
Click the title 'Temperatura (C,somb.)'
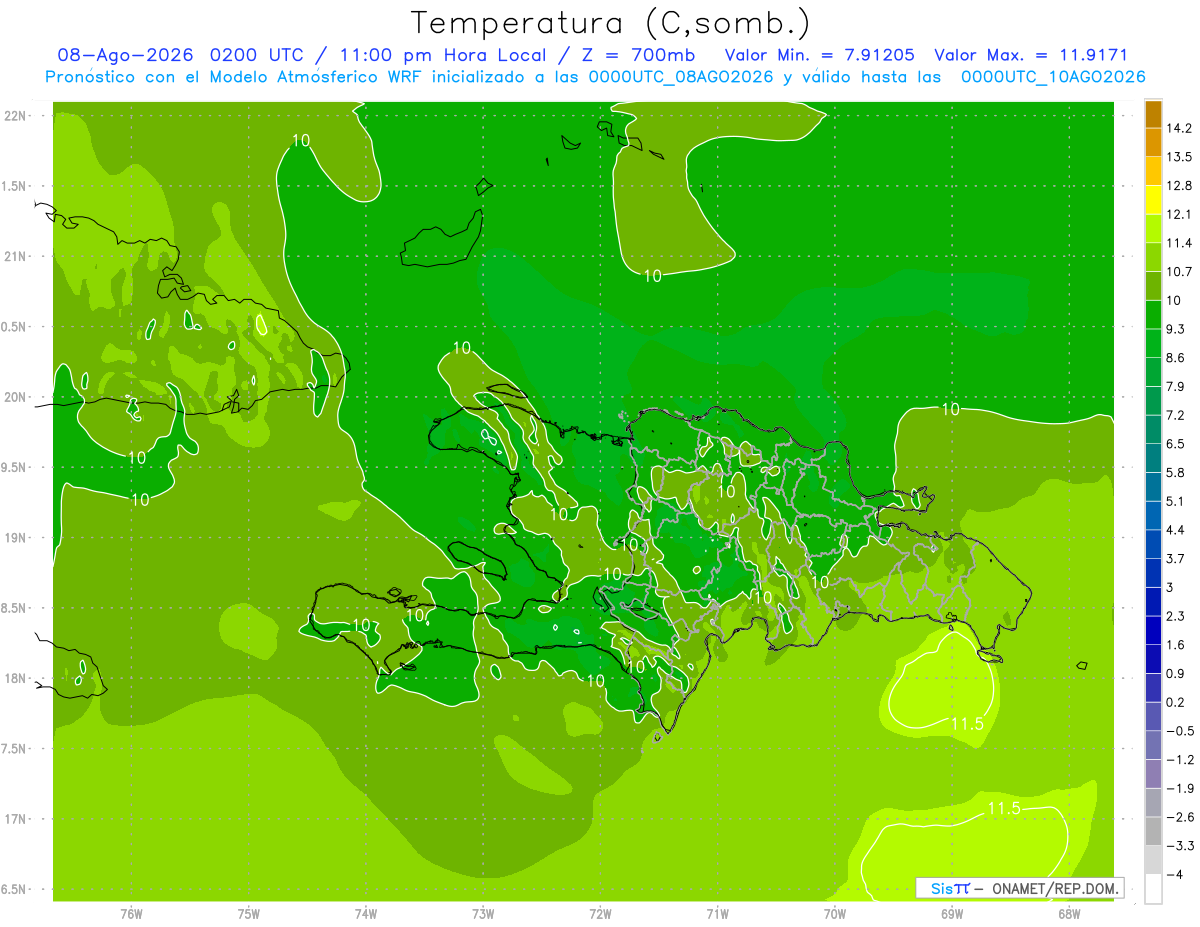pos(610,23)
